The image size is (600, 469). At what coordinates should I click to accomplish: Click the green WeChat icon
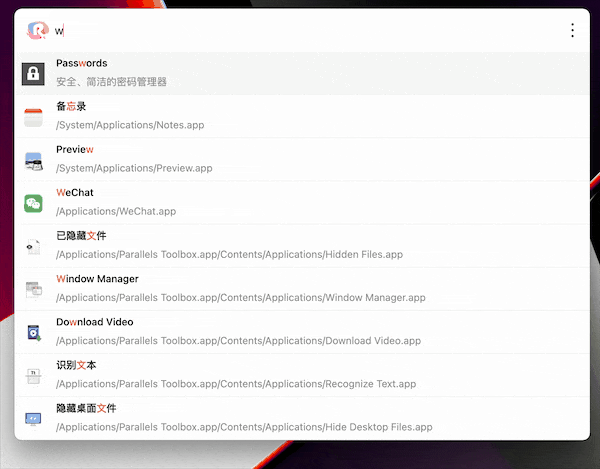coord(34,203)
